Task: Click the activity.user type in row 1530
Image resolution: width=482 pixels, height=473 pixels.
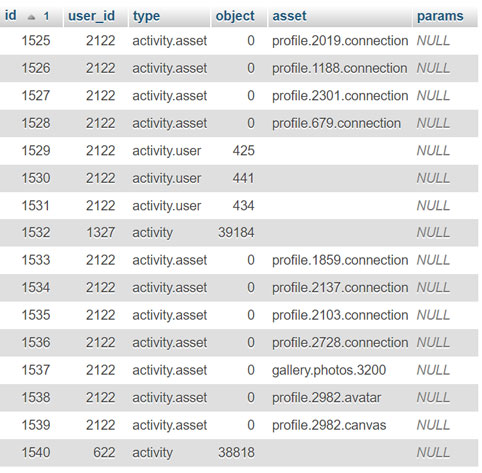Action: click(167, 178)
